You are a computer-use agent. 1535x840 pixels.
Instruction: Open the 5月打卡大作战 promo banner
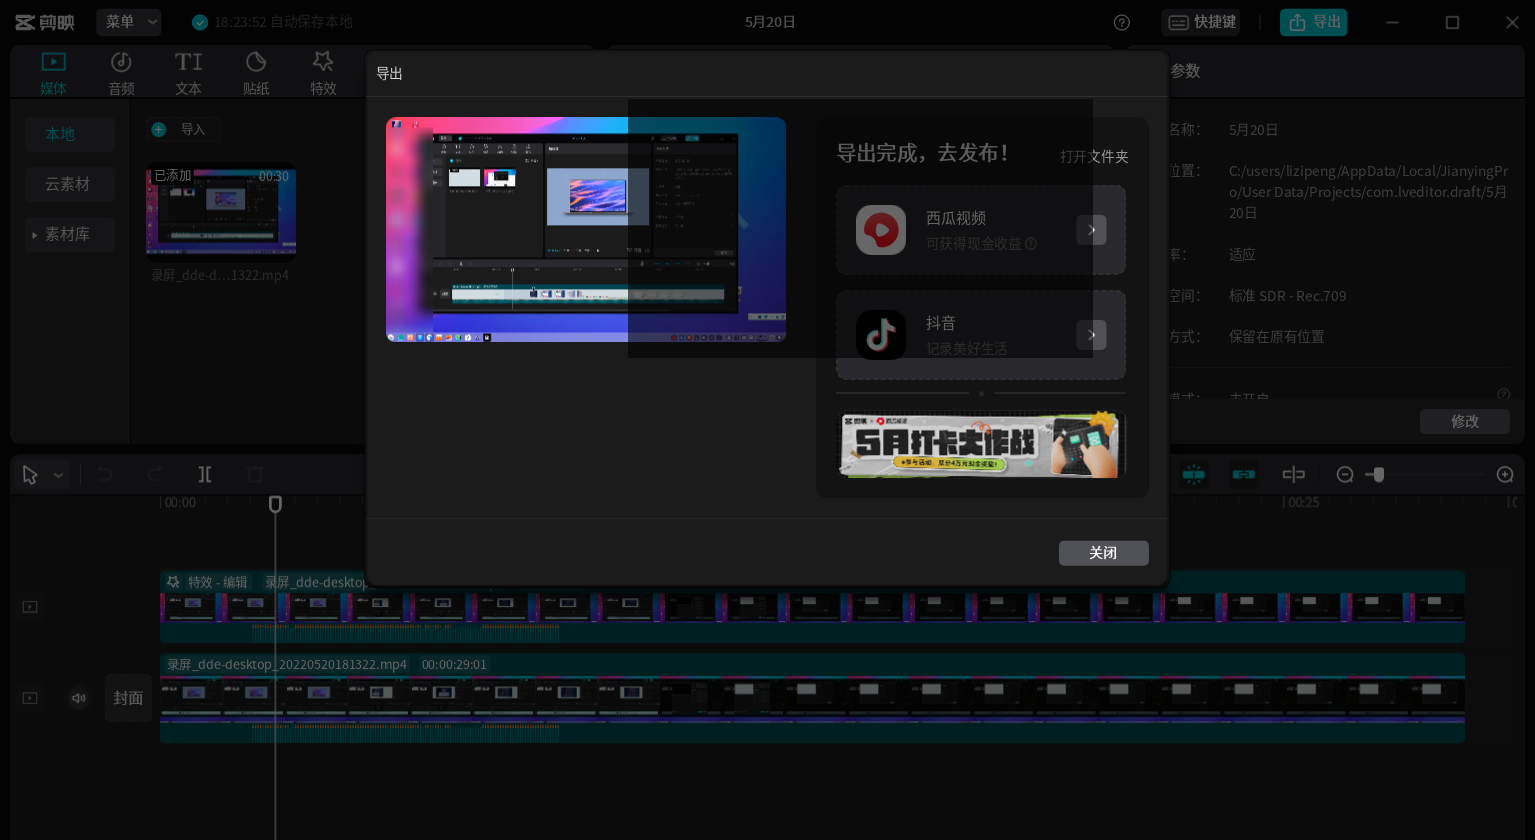(981, 445)
